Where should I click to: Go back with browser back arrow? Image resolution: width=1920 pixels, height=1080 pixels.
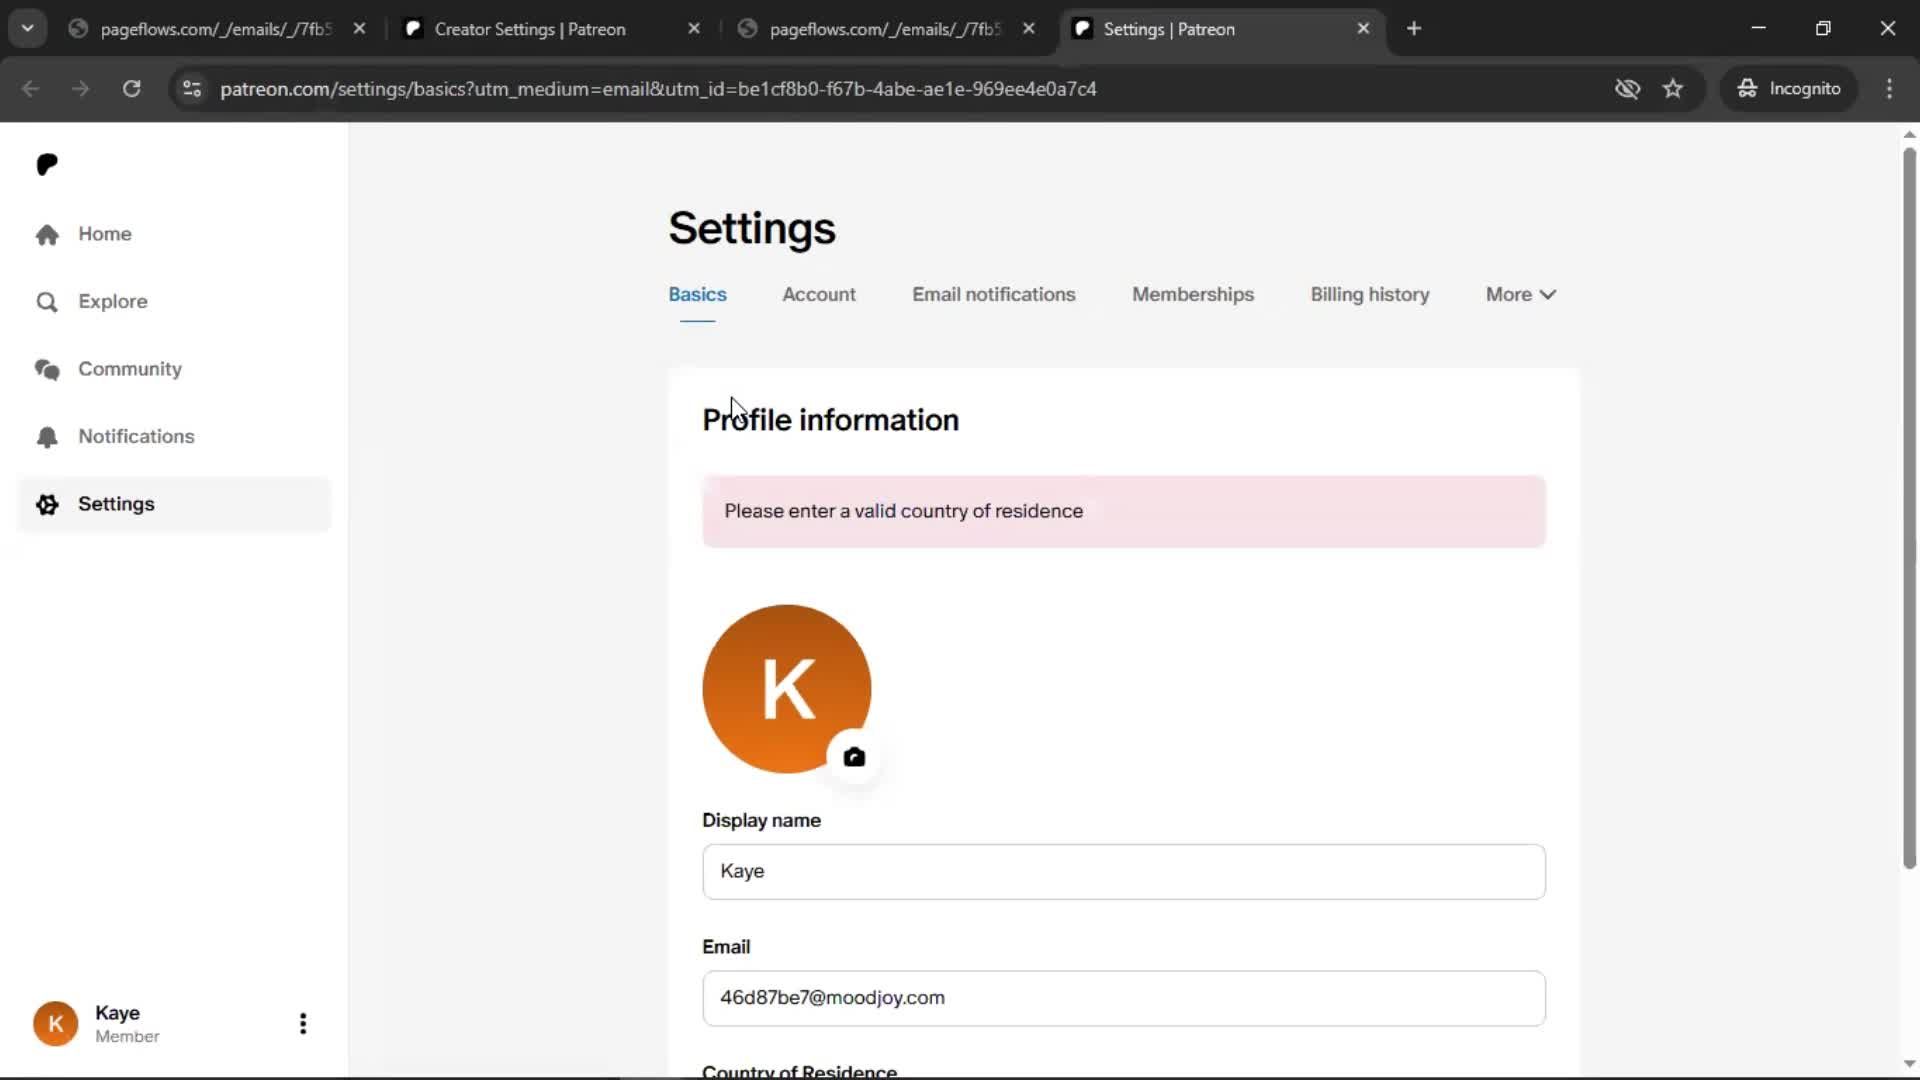(x=31, y=88)
